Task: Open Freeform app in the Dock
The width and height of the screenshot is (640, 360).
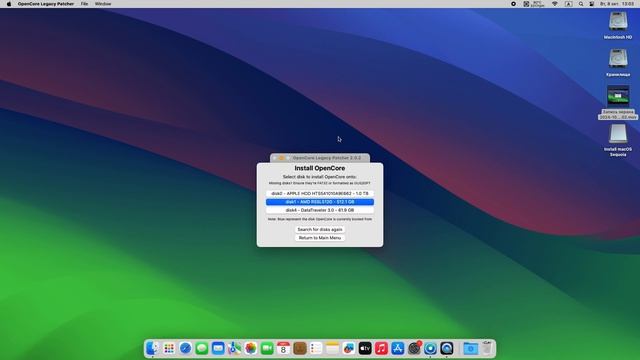Action: (x=349, y=348)
